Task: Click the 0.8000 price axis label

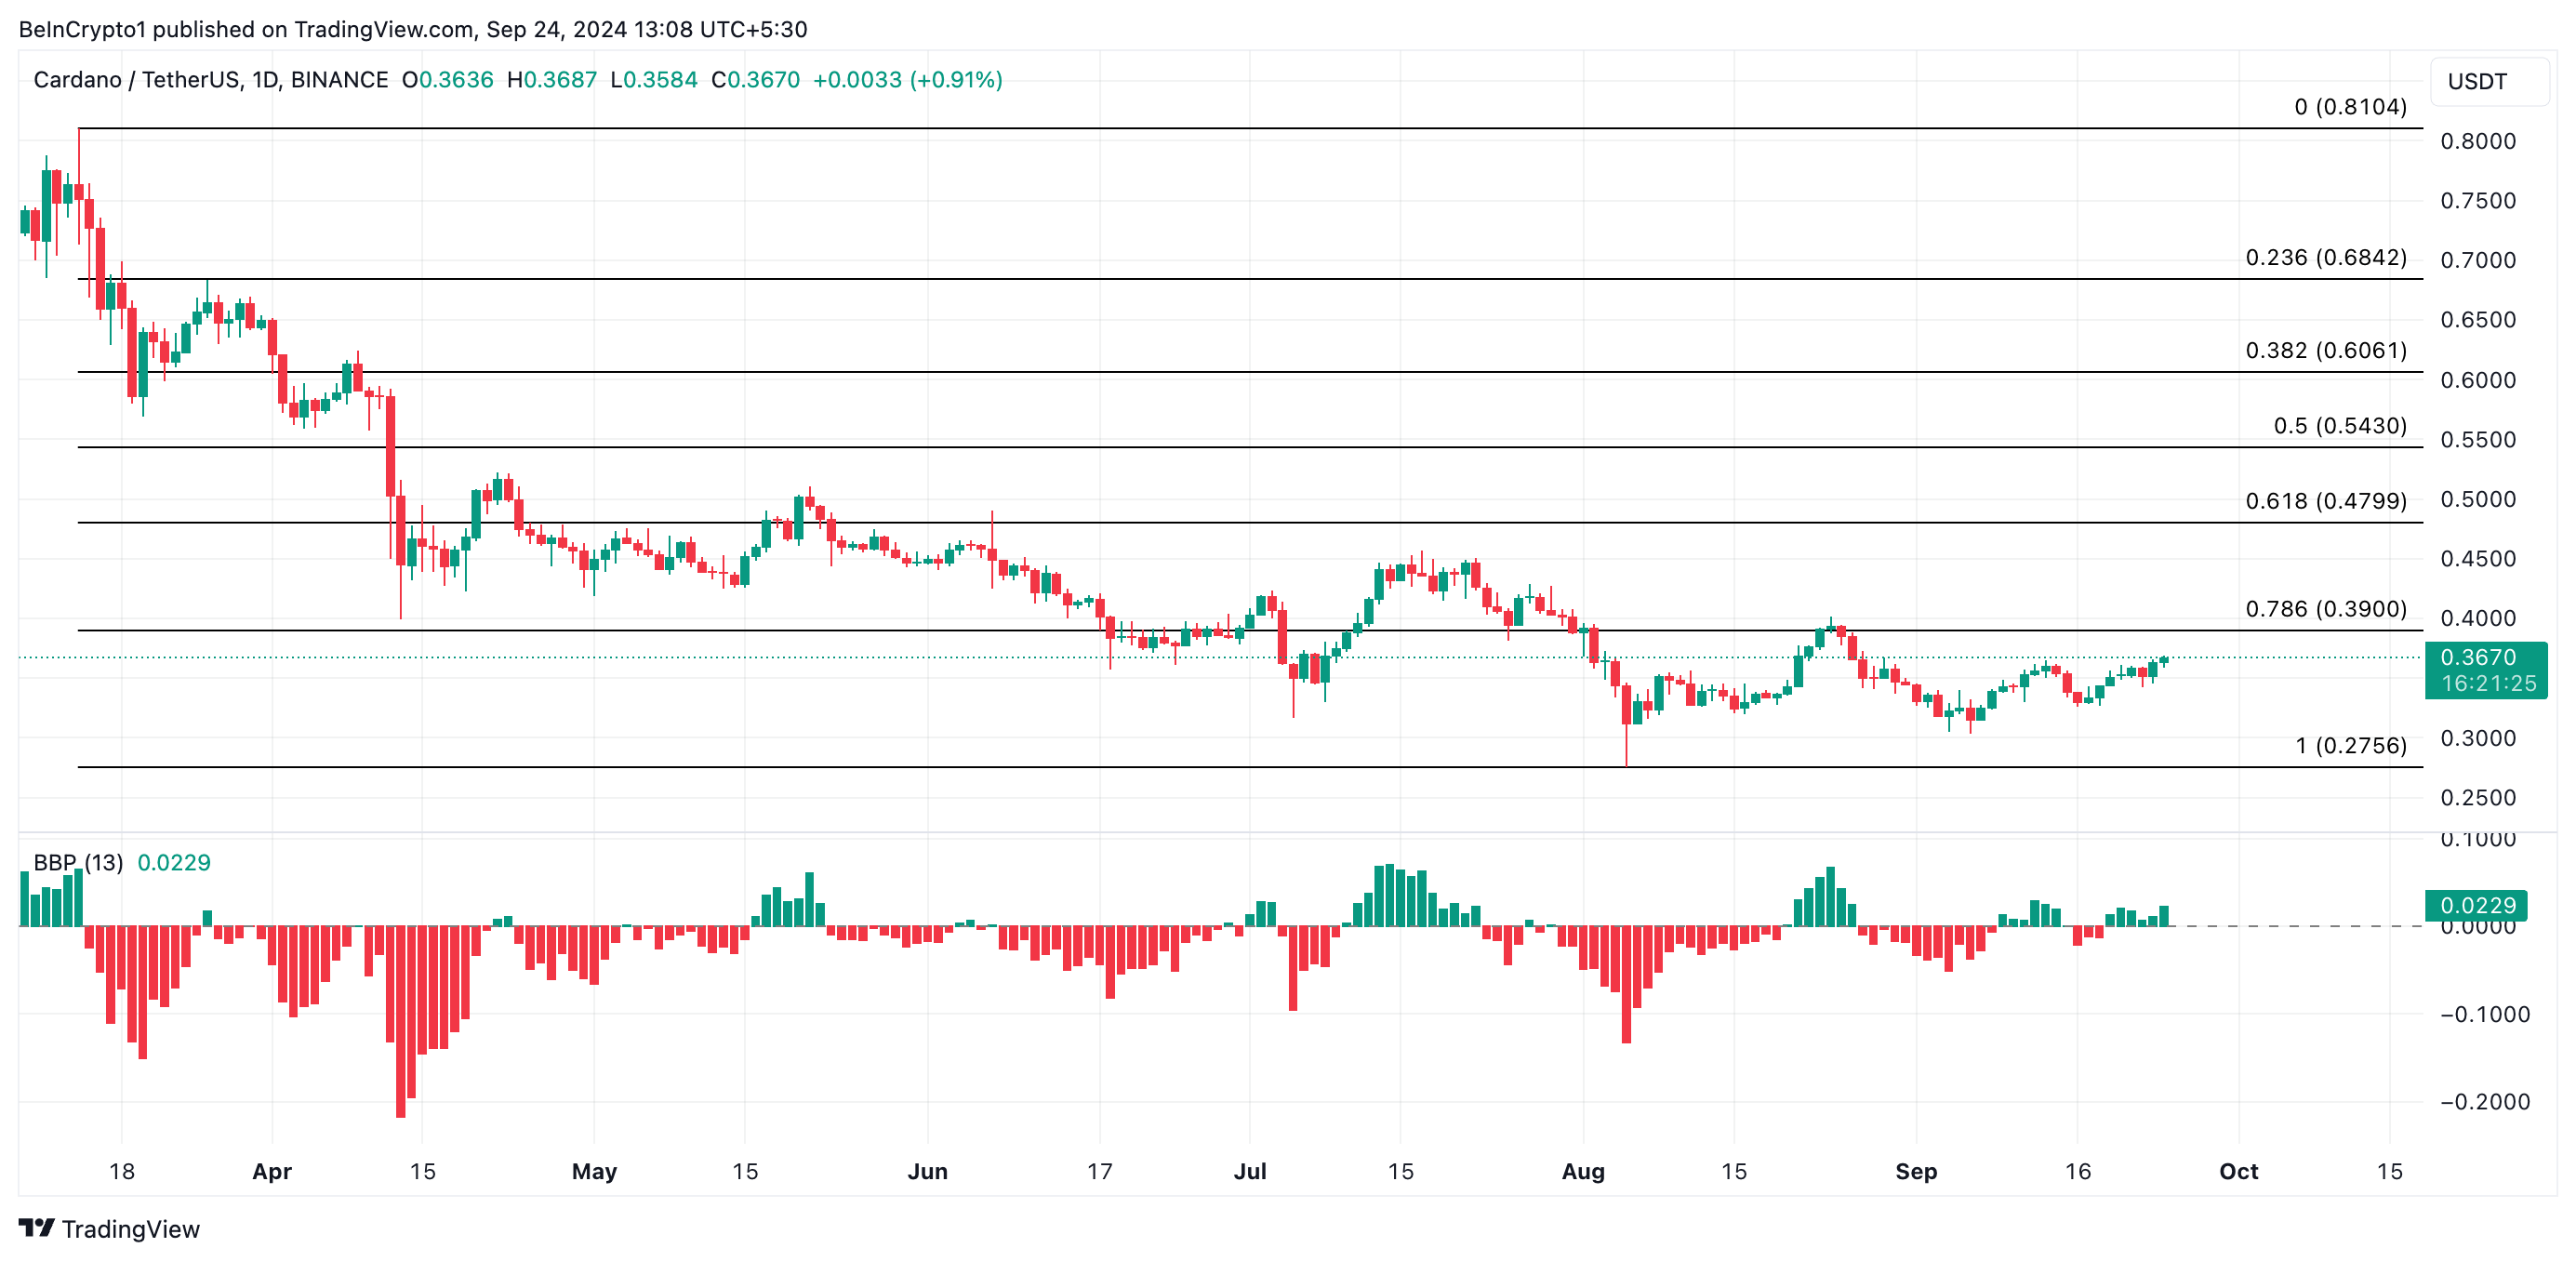Action: pos(2477,141)
